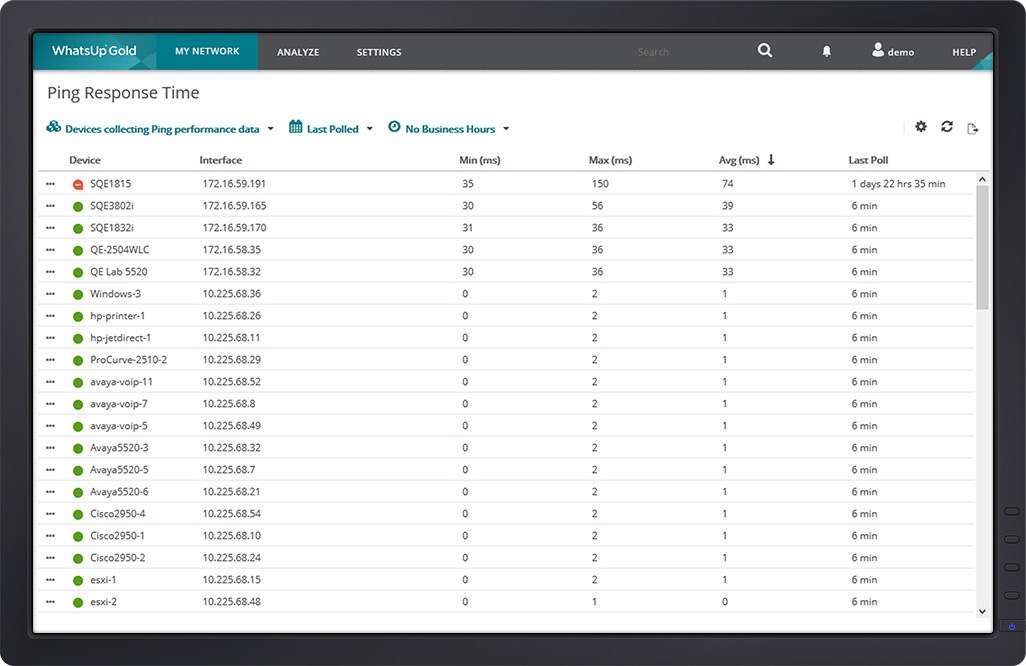Open the notifications bell

[826, 52]
